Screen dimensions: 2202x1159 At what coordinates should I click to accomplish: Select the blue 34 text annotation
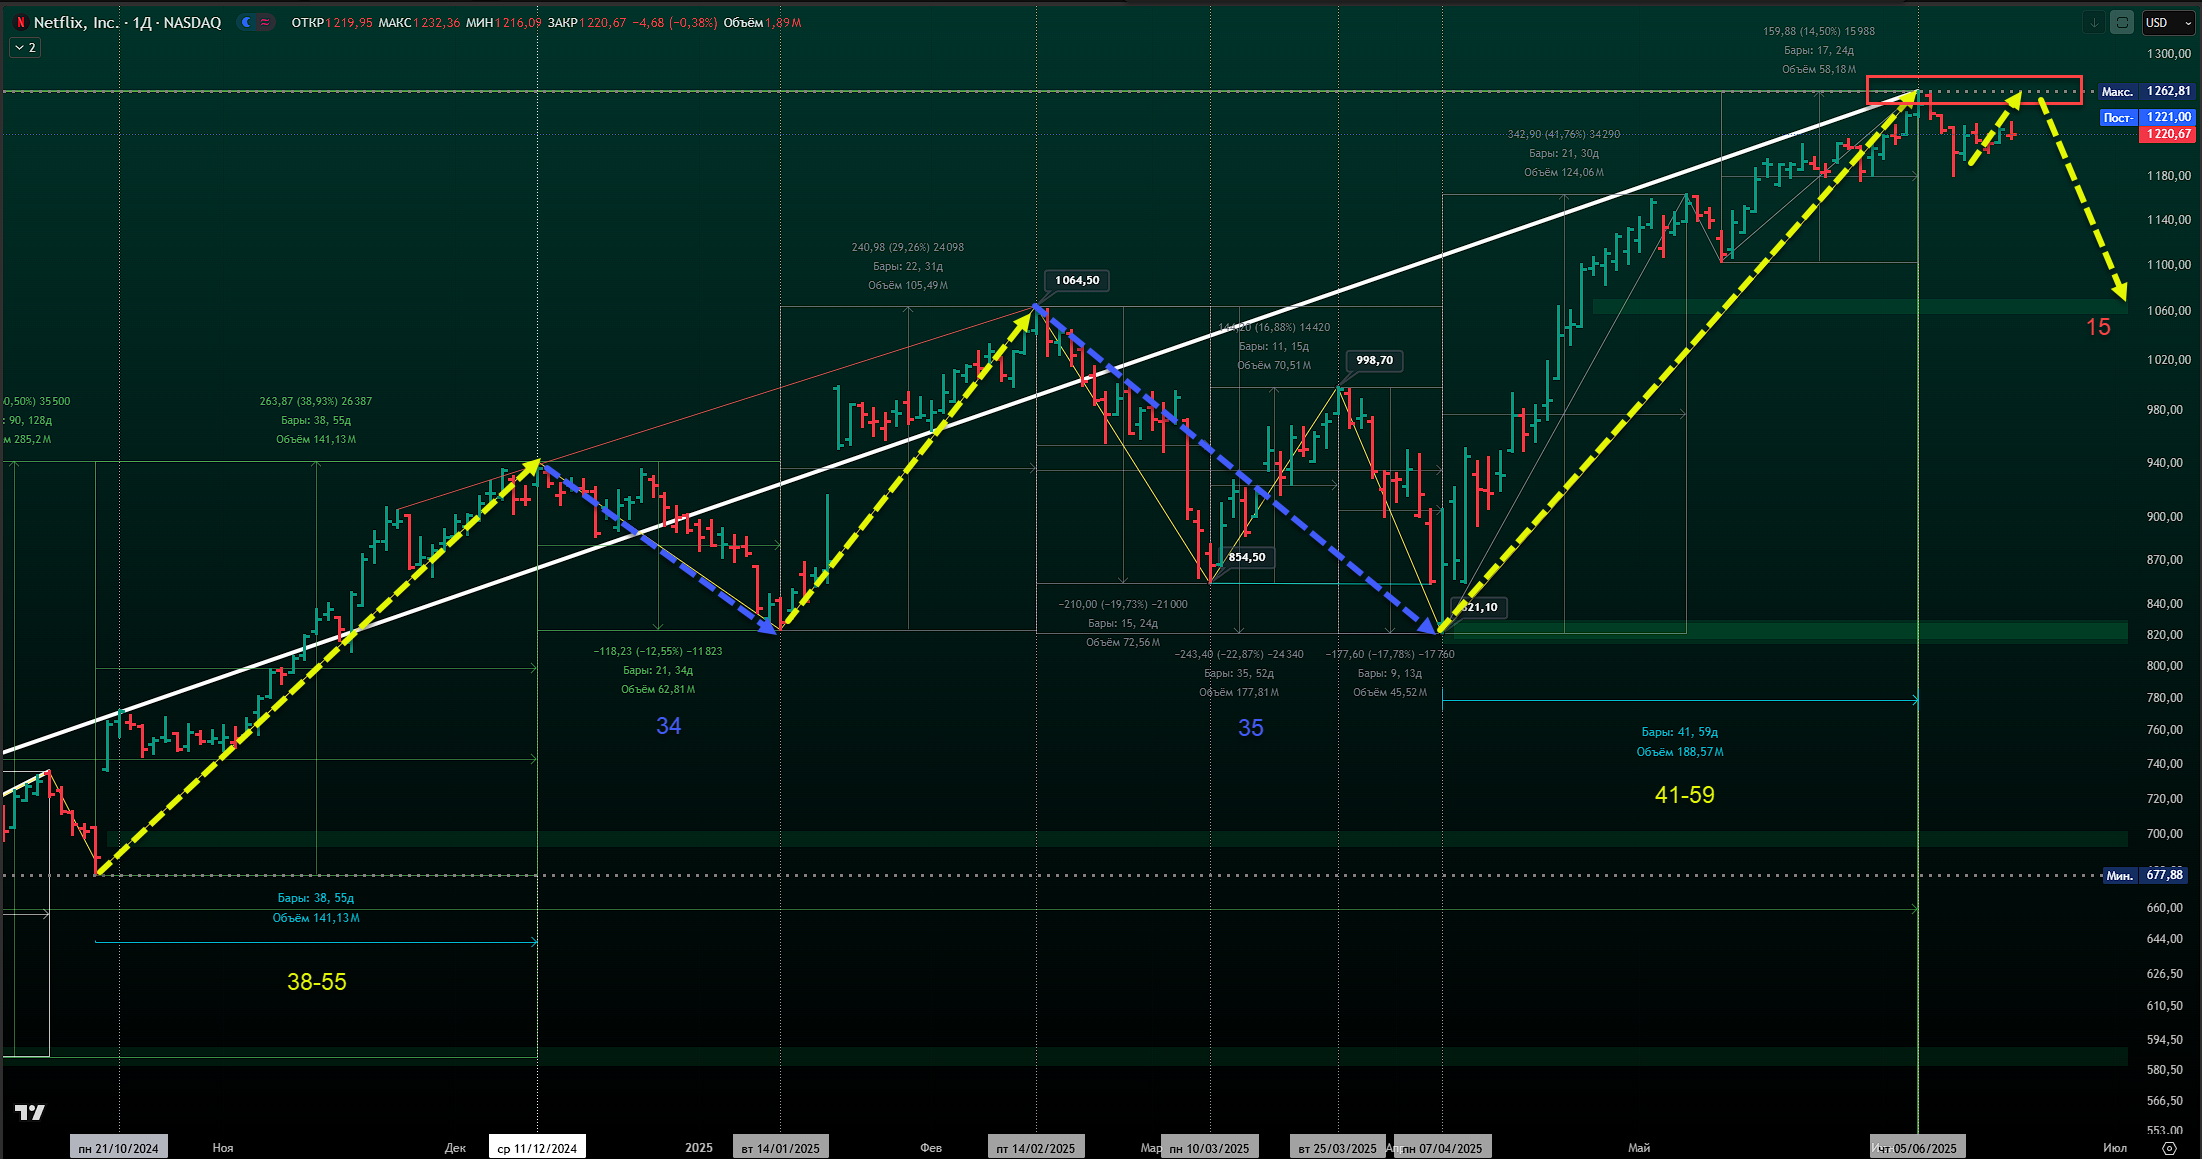coord(669,726)
